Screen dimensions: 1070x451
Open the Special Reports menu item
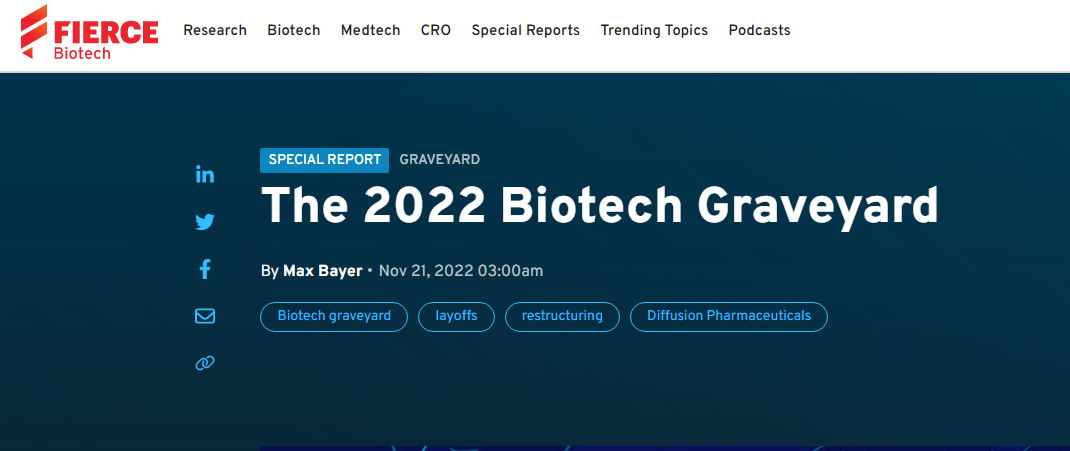coord(526,30)
